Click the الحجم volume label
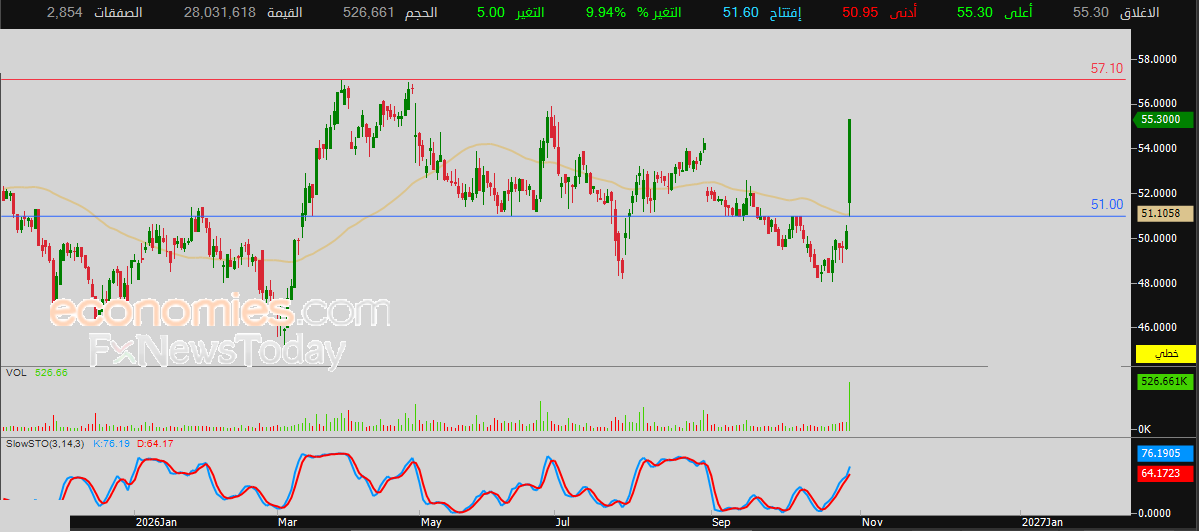Image resolution: width=1199 pixels, height=532 pixels. tap(420, 12)
